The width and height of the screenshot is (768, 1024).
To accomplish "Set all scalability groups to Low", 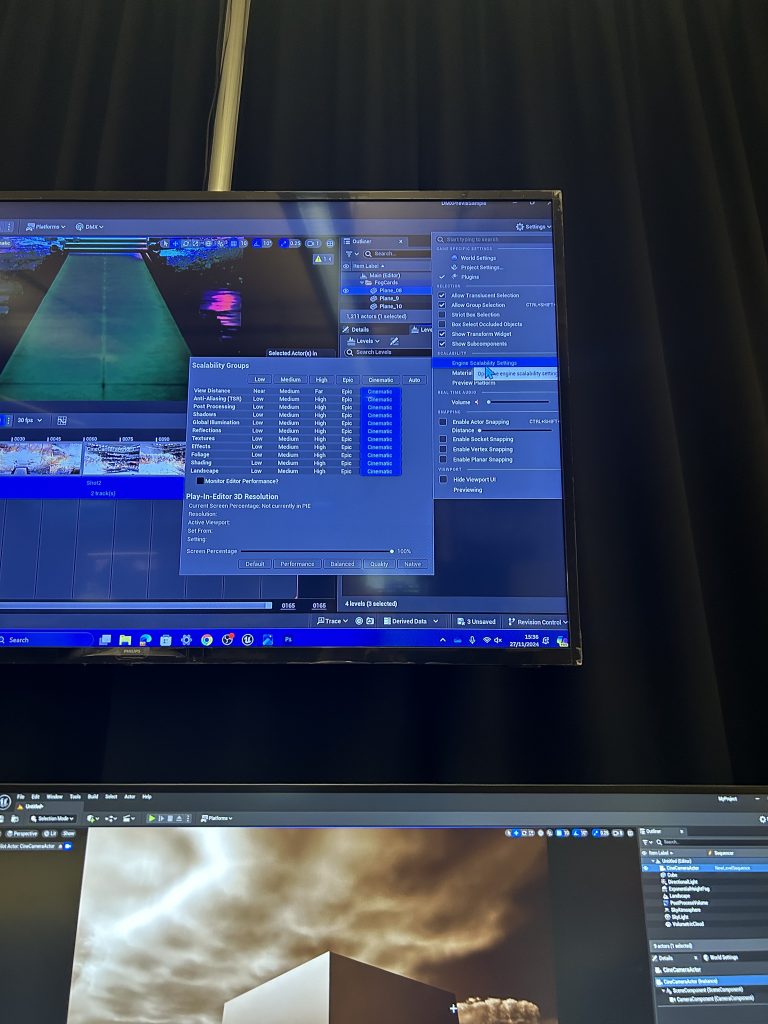I will click(260, 379).
